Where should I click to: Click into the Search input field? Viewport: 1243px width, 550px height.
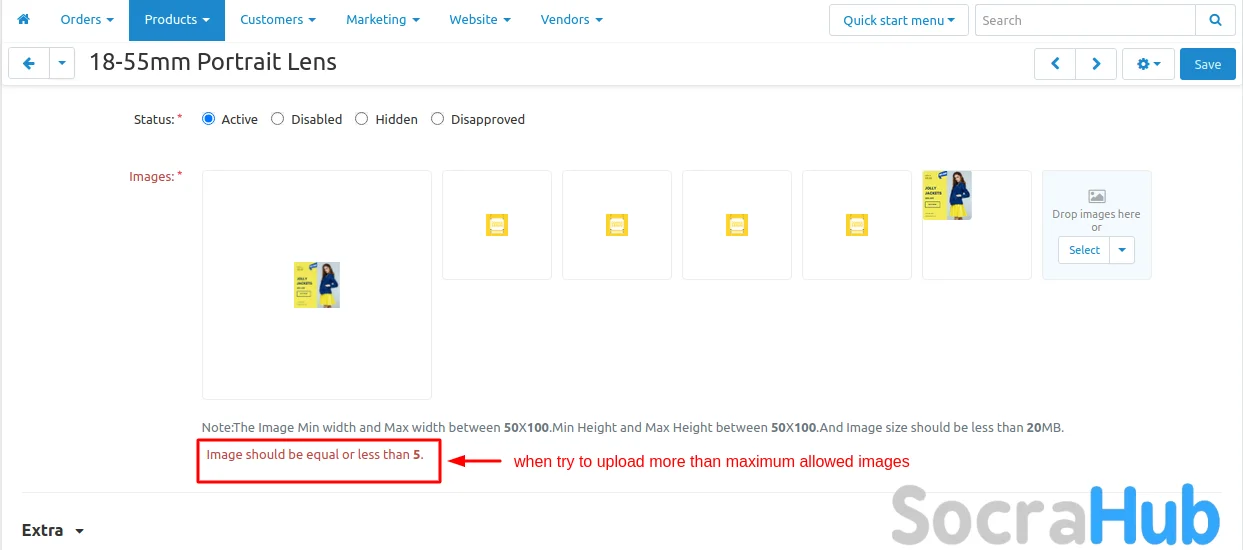1085,20
